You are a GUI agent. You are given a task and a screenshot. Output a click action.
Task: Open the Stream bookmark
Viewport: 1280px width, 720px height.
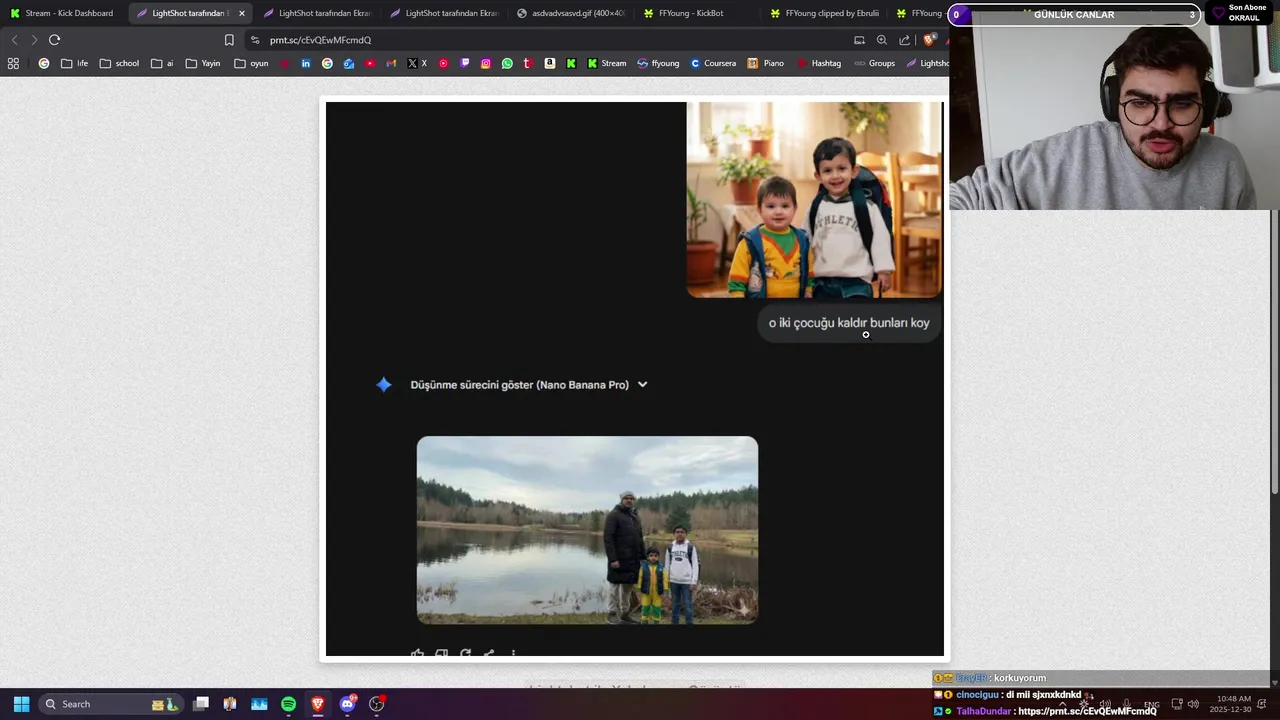(607, 63)
